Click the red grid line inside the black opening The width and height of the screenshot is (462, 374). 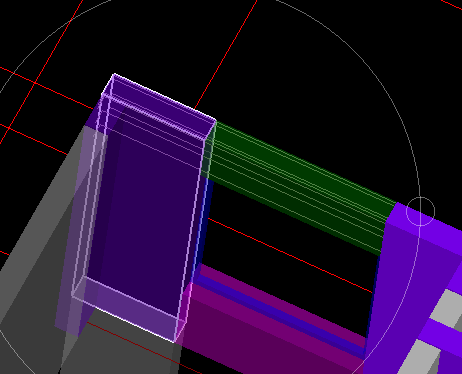(x=290, y=256)
